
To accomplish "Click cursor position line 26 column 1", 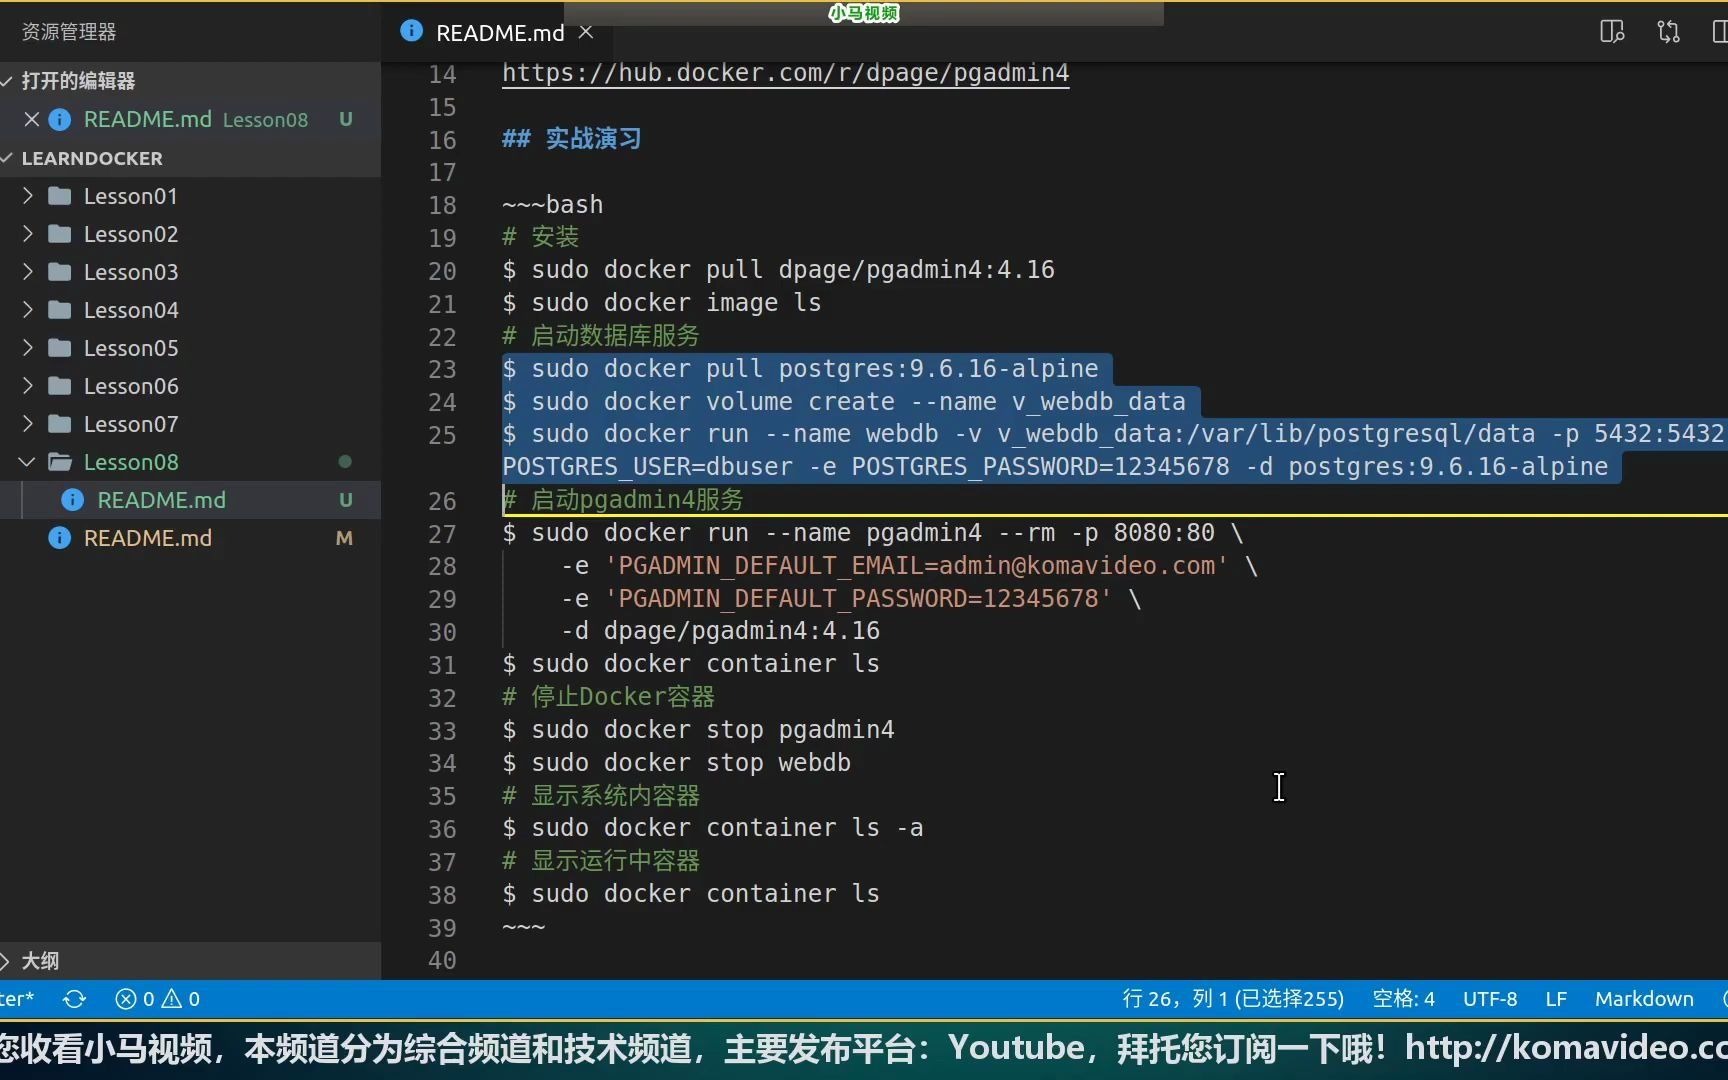I will coord(1233,999).
